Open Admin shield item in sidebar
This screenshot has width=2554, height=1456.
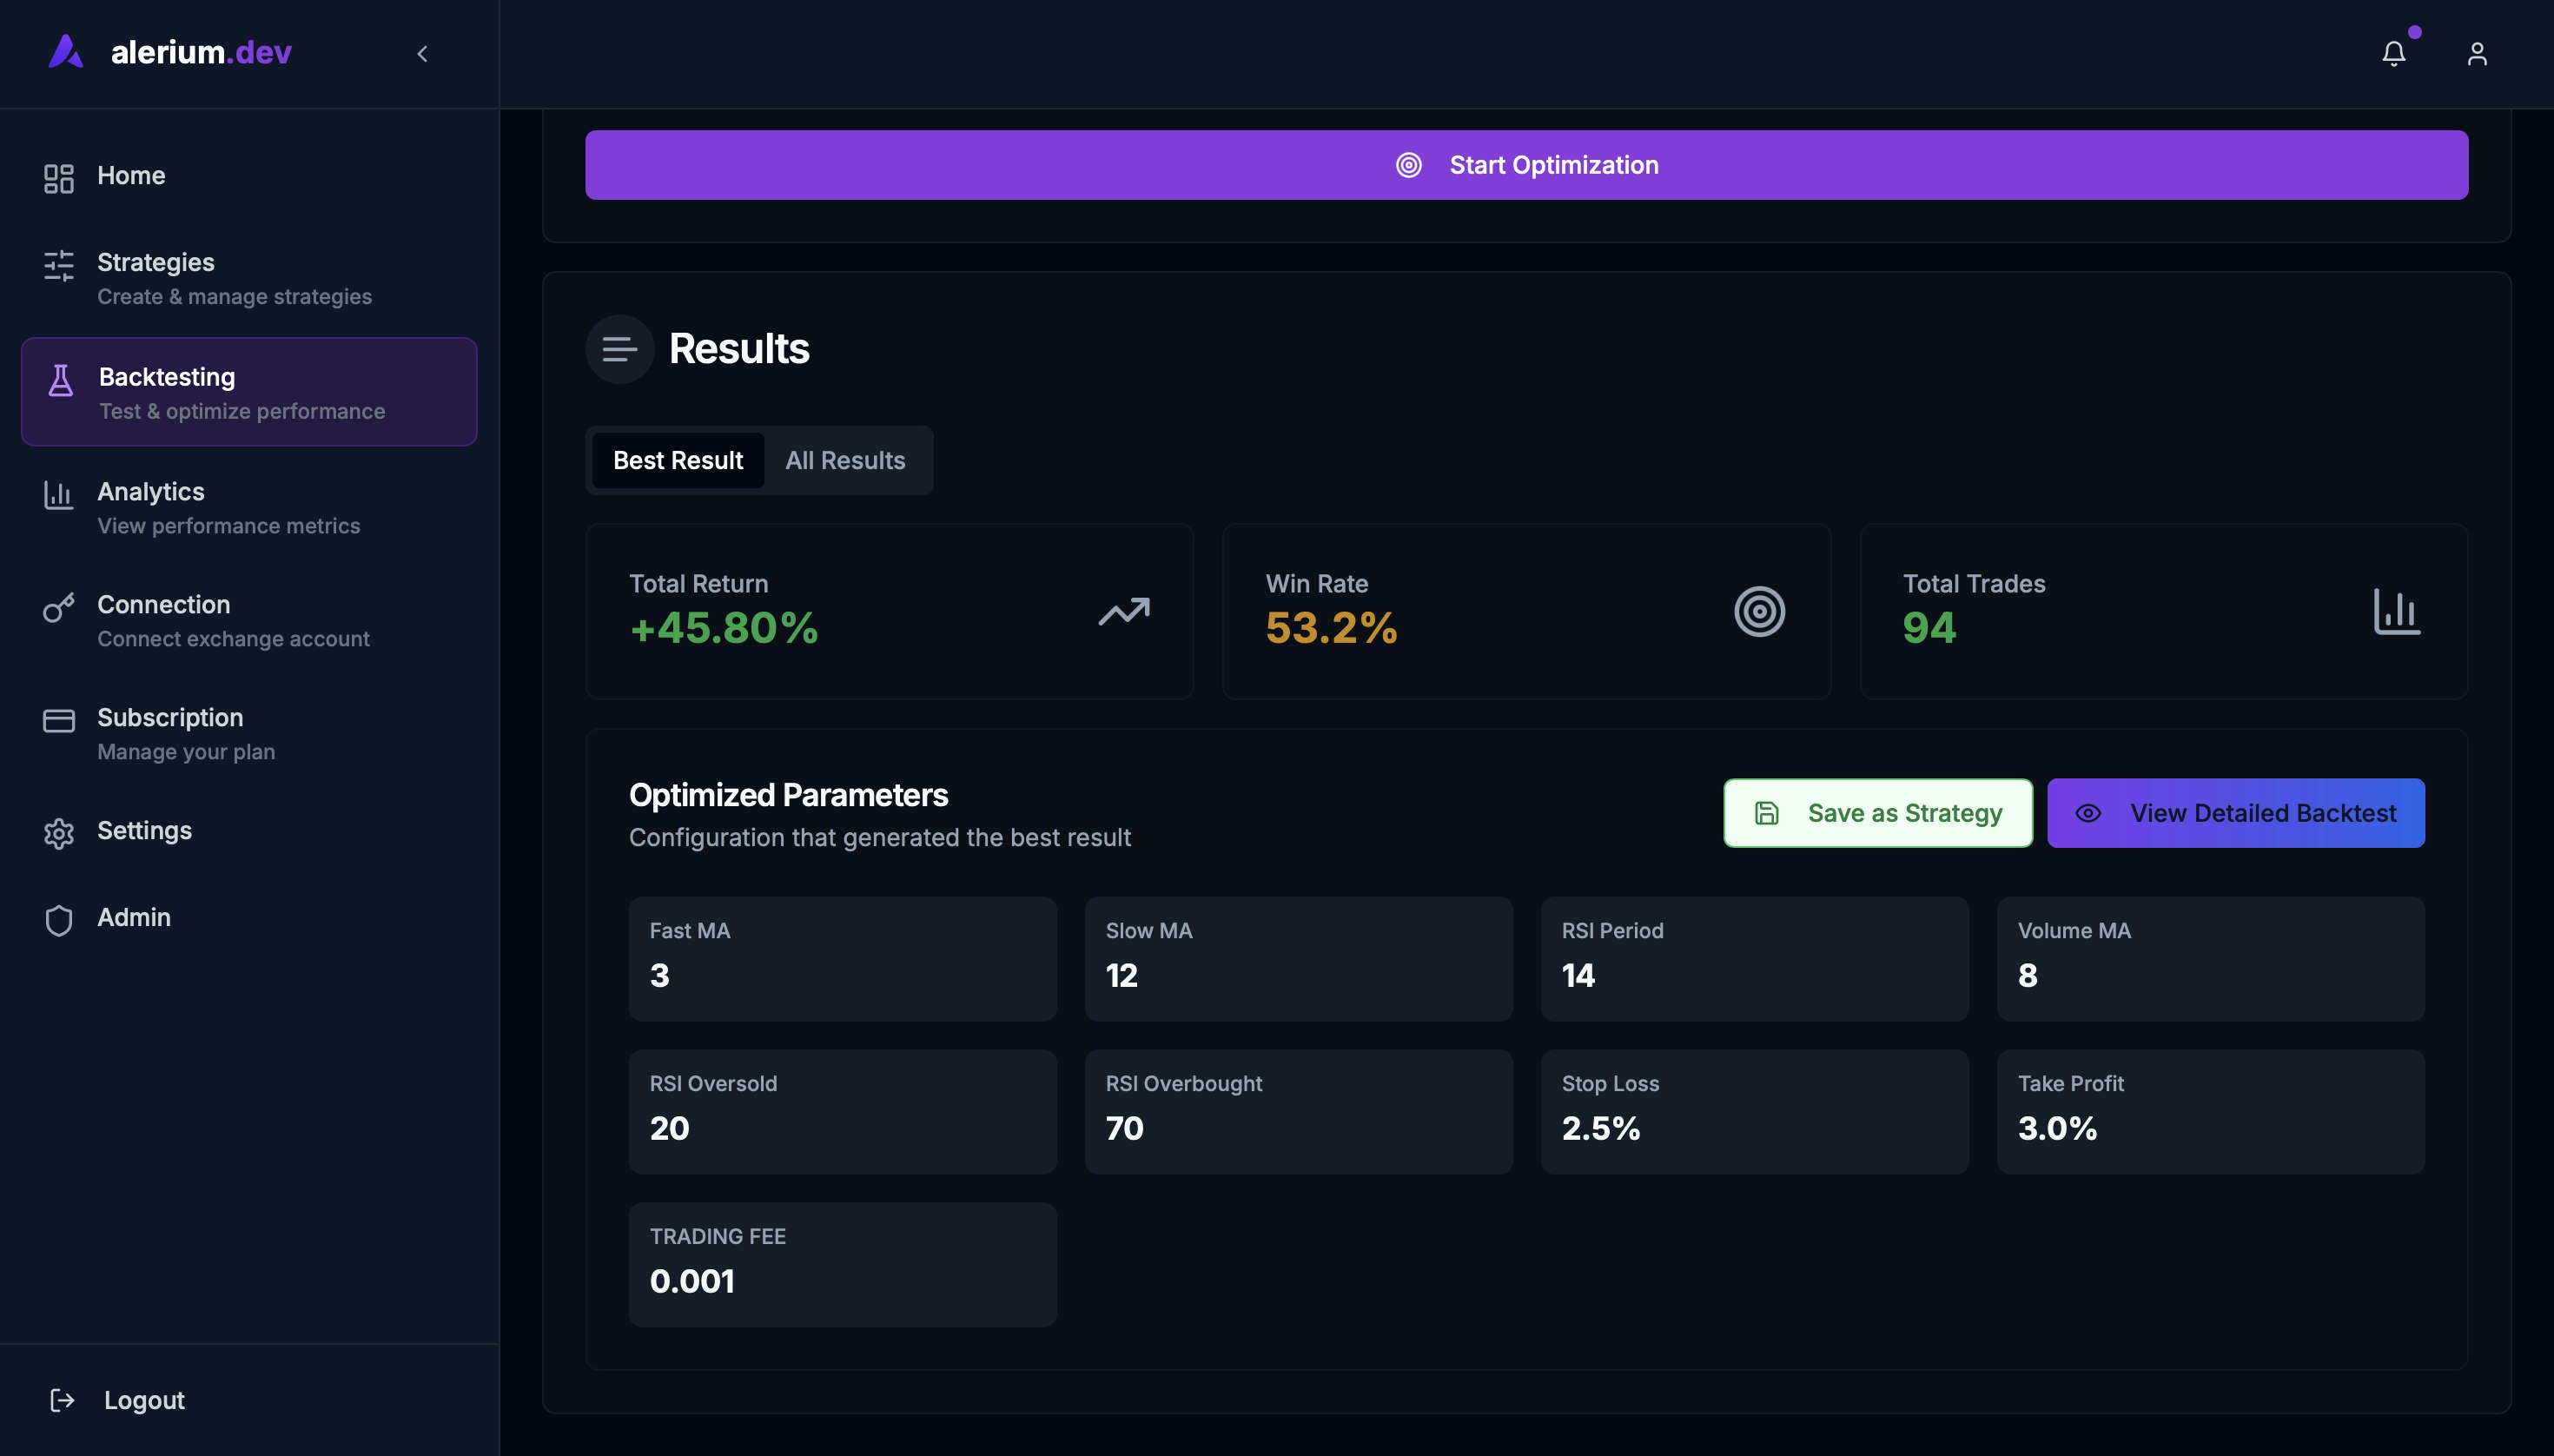59,920
